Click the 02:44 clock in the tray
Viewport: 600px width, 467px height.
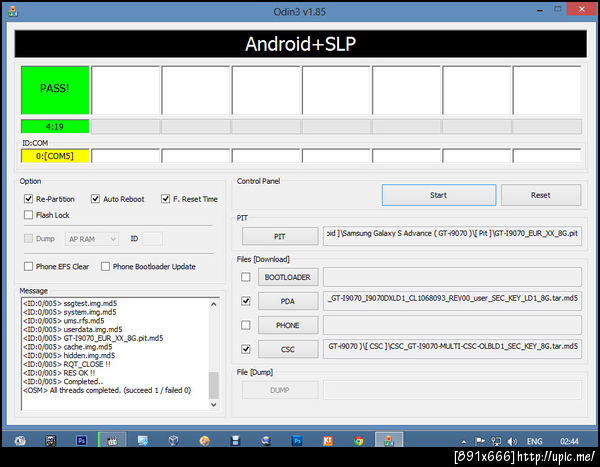569,441
